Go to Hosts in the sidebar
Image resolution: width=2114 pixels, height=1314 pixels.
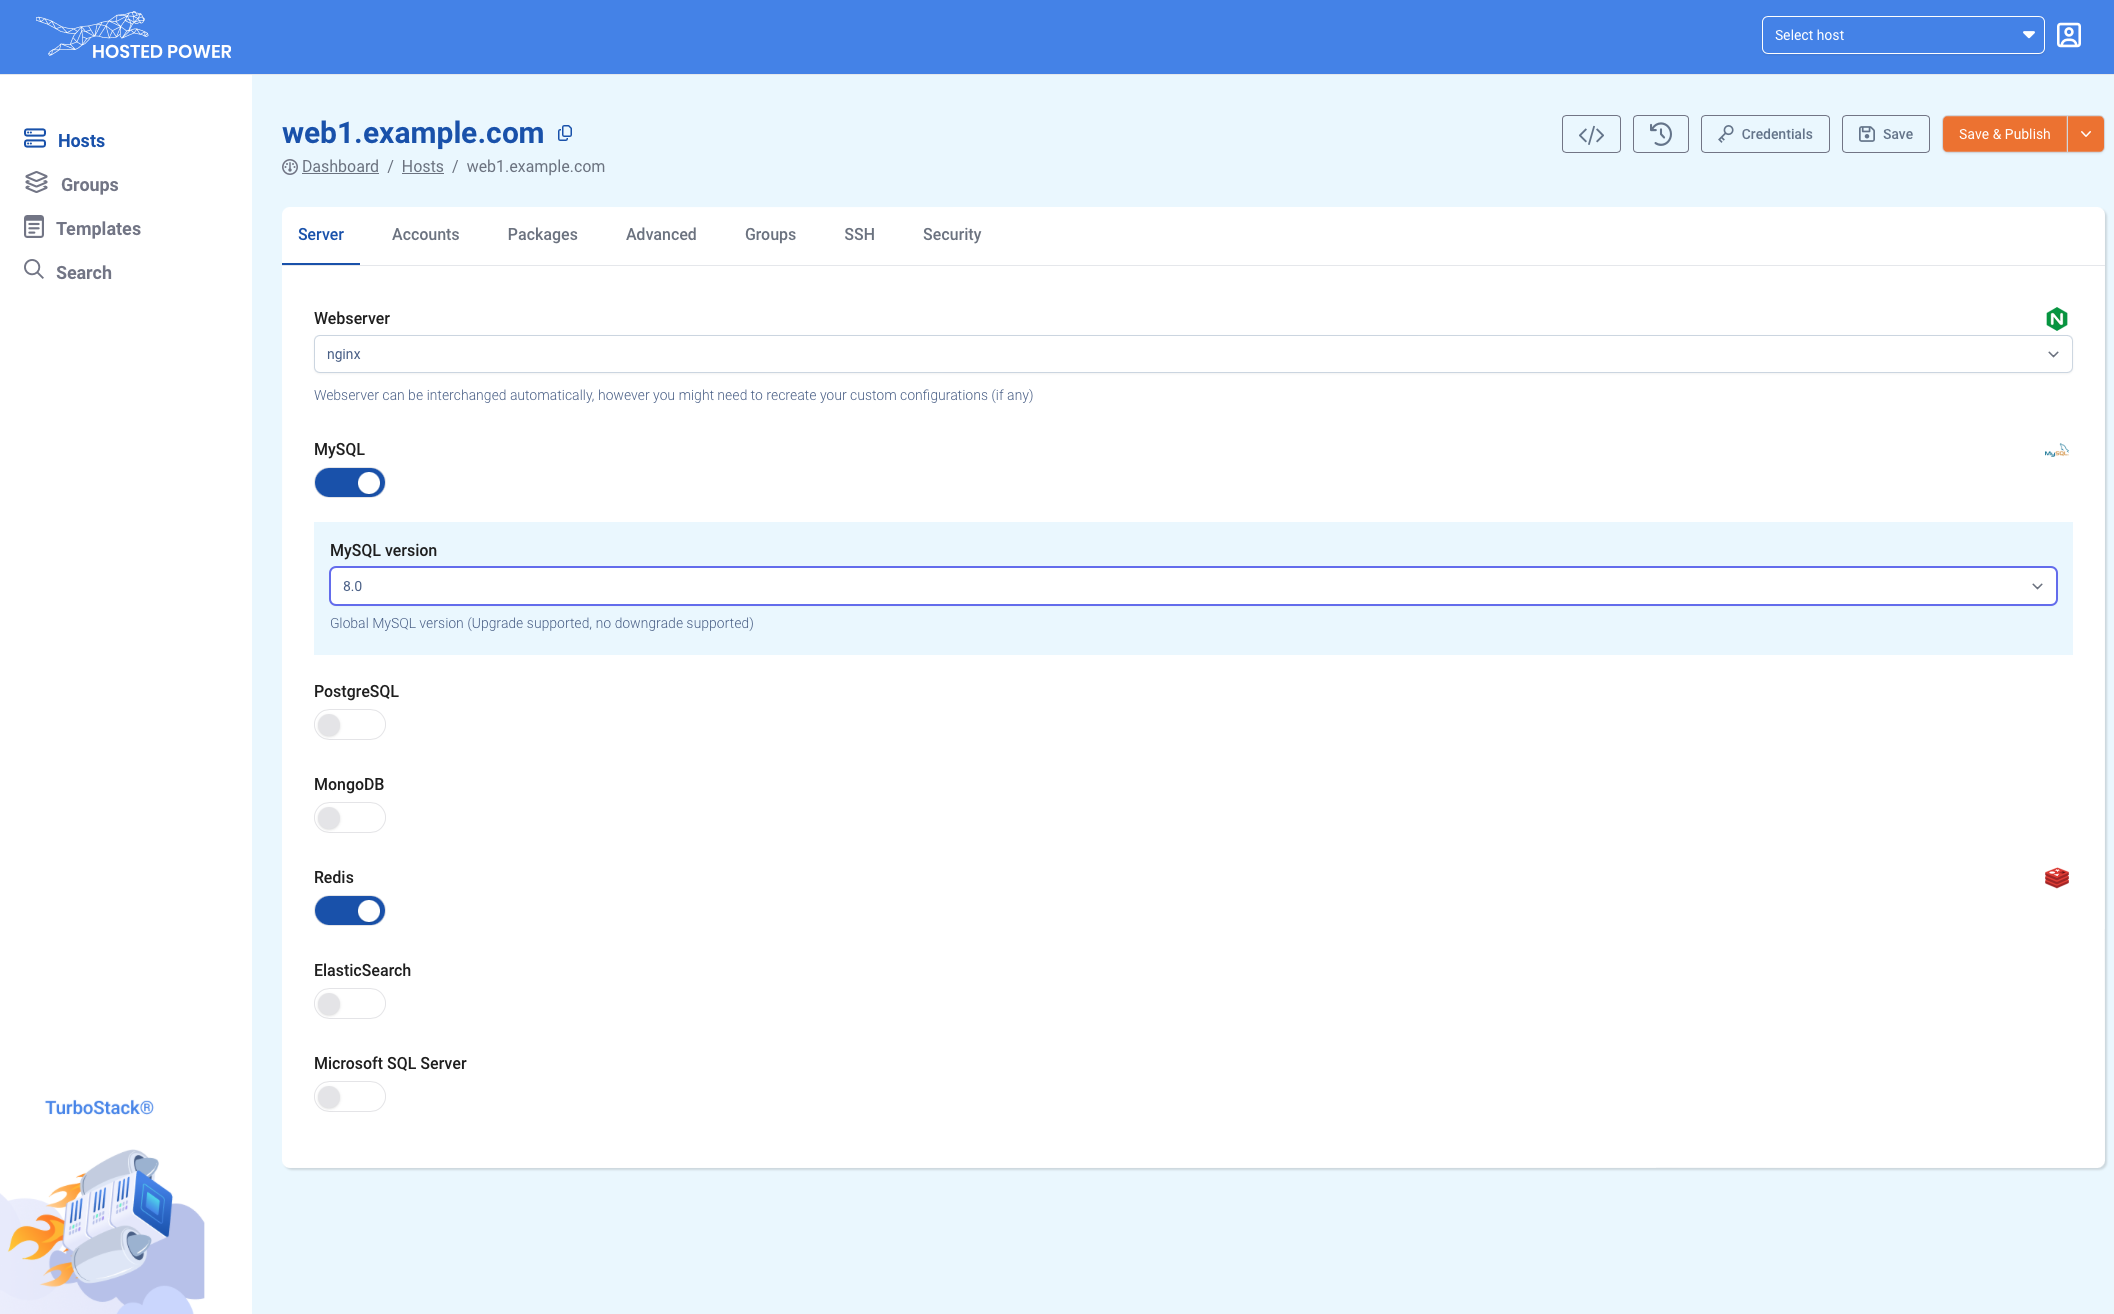click(81, 141)
